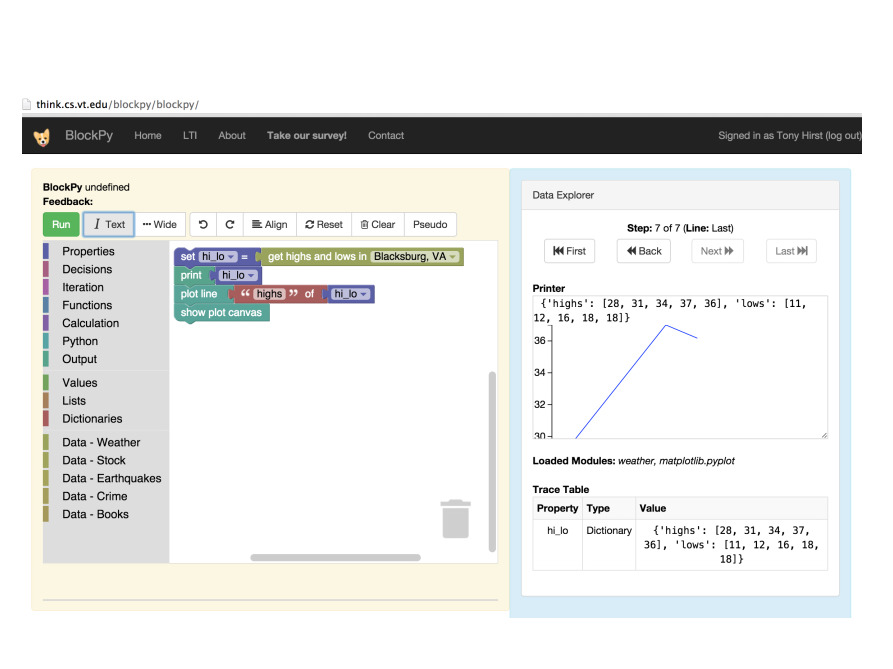The width and height of the screenshot is (893, 669).
Task: Open the Data - Earthquakes category
Action: pos(112,478)
